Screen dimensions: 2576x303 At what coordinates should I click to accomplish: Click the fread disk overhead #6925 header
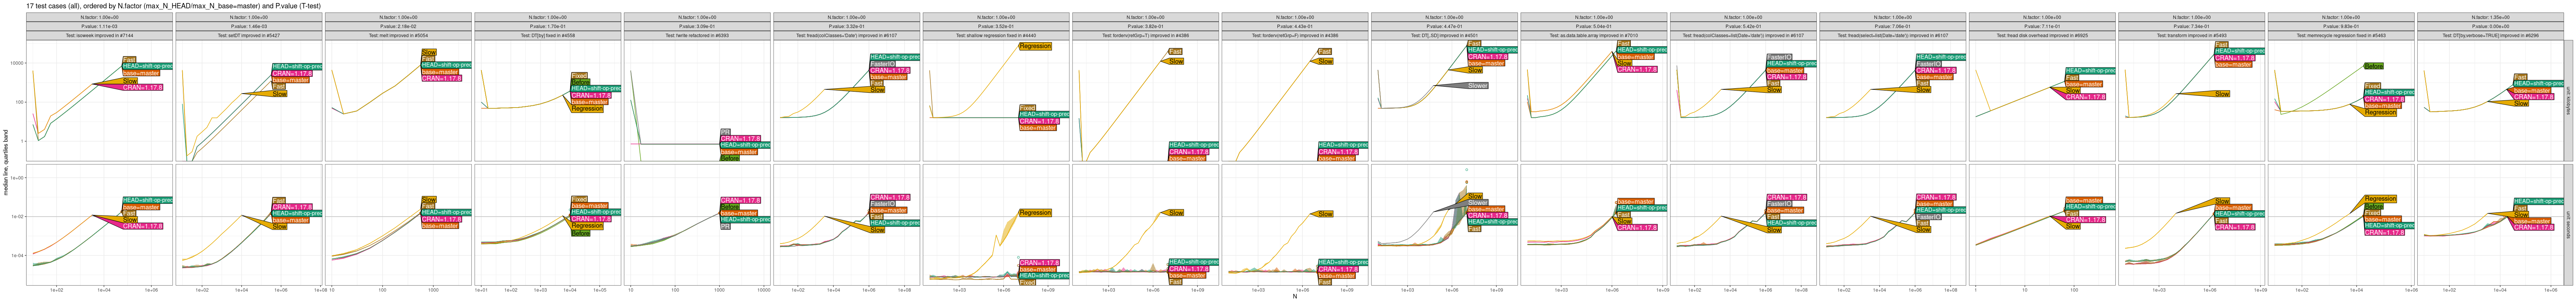2041,35
